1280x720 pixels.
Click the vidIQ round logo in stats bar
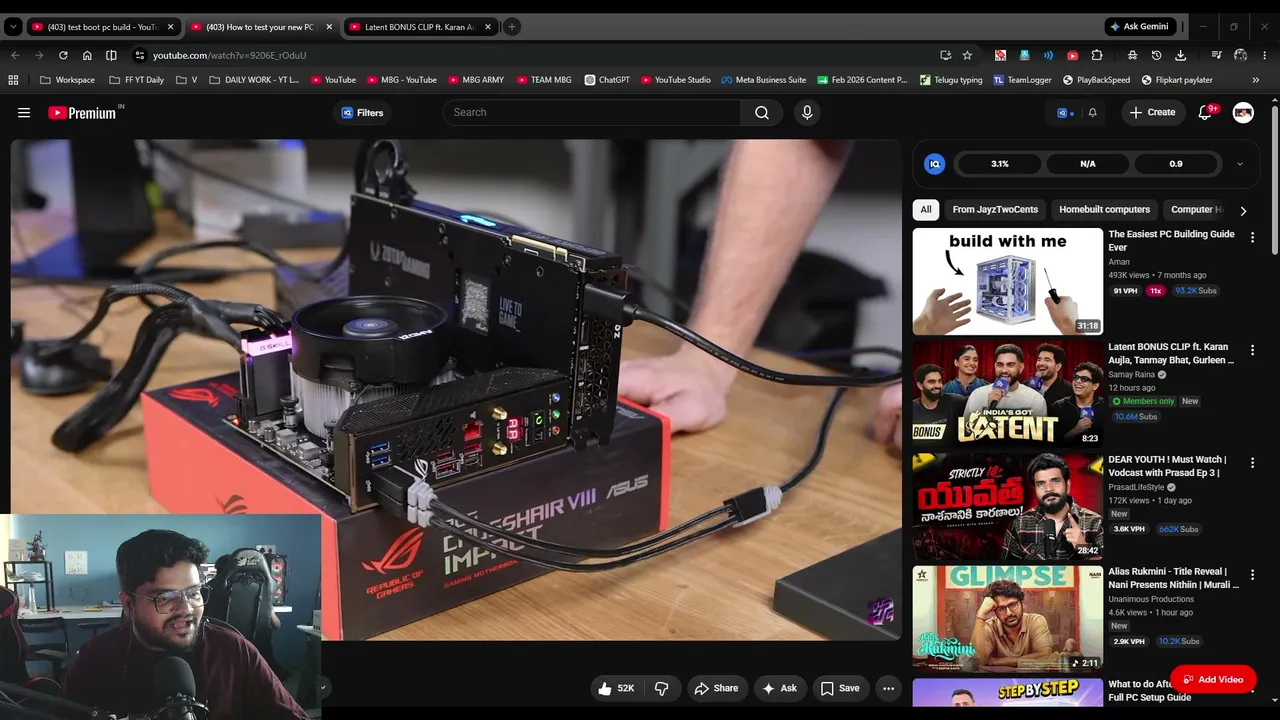[934, 164]
